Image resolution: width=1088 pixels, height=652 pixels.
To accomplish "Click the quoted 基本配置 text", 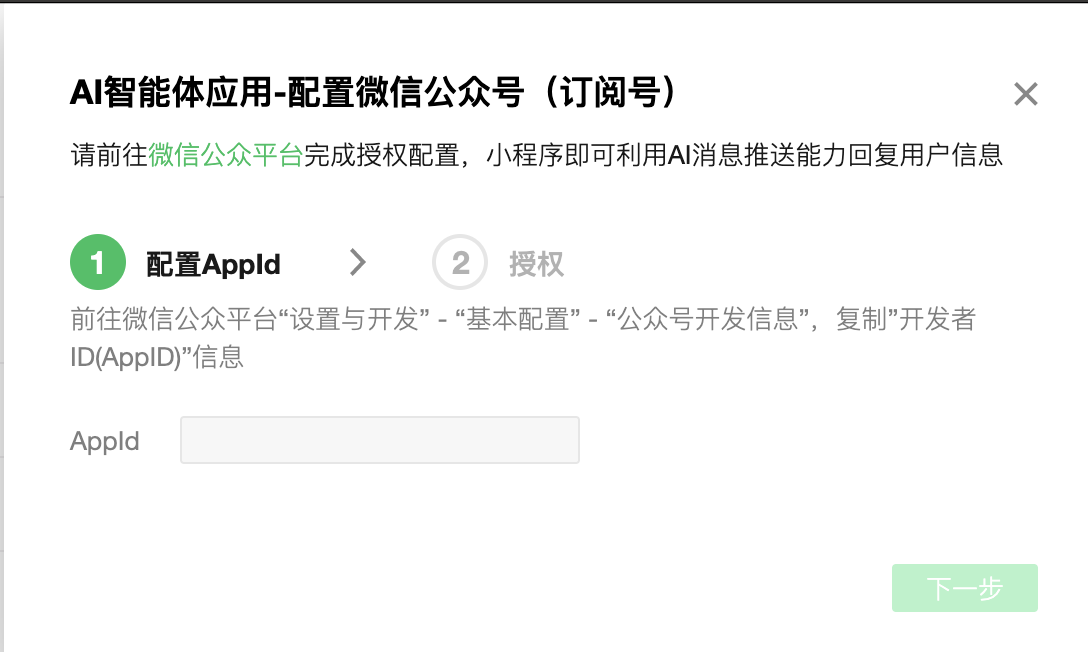I will coord(518,320).
